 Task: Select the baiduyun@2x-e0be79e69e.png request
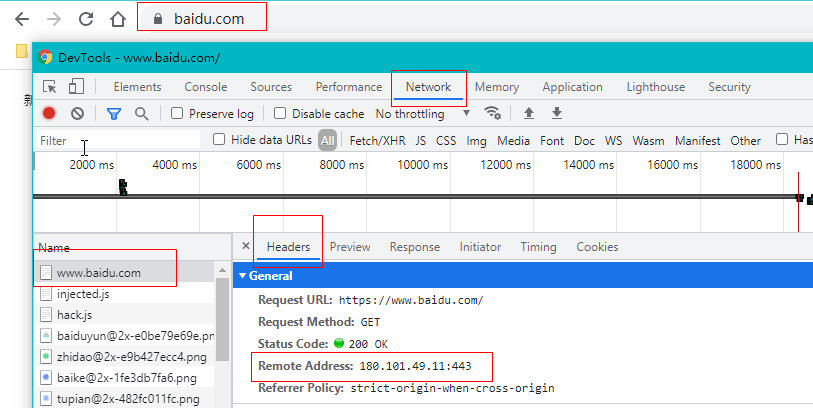(x=124, y=336)
